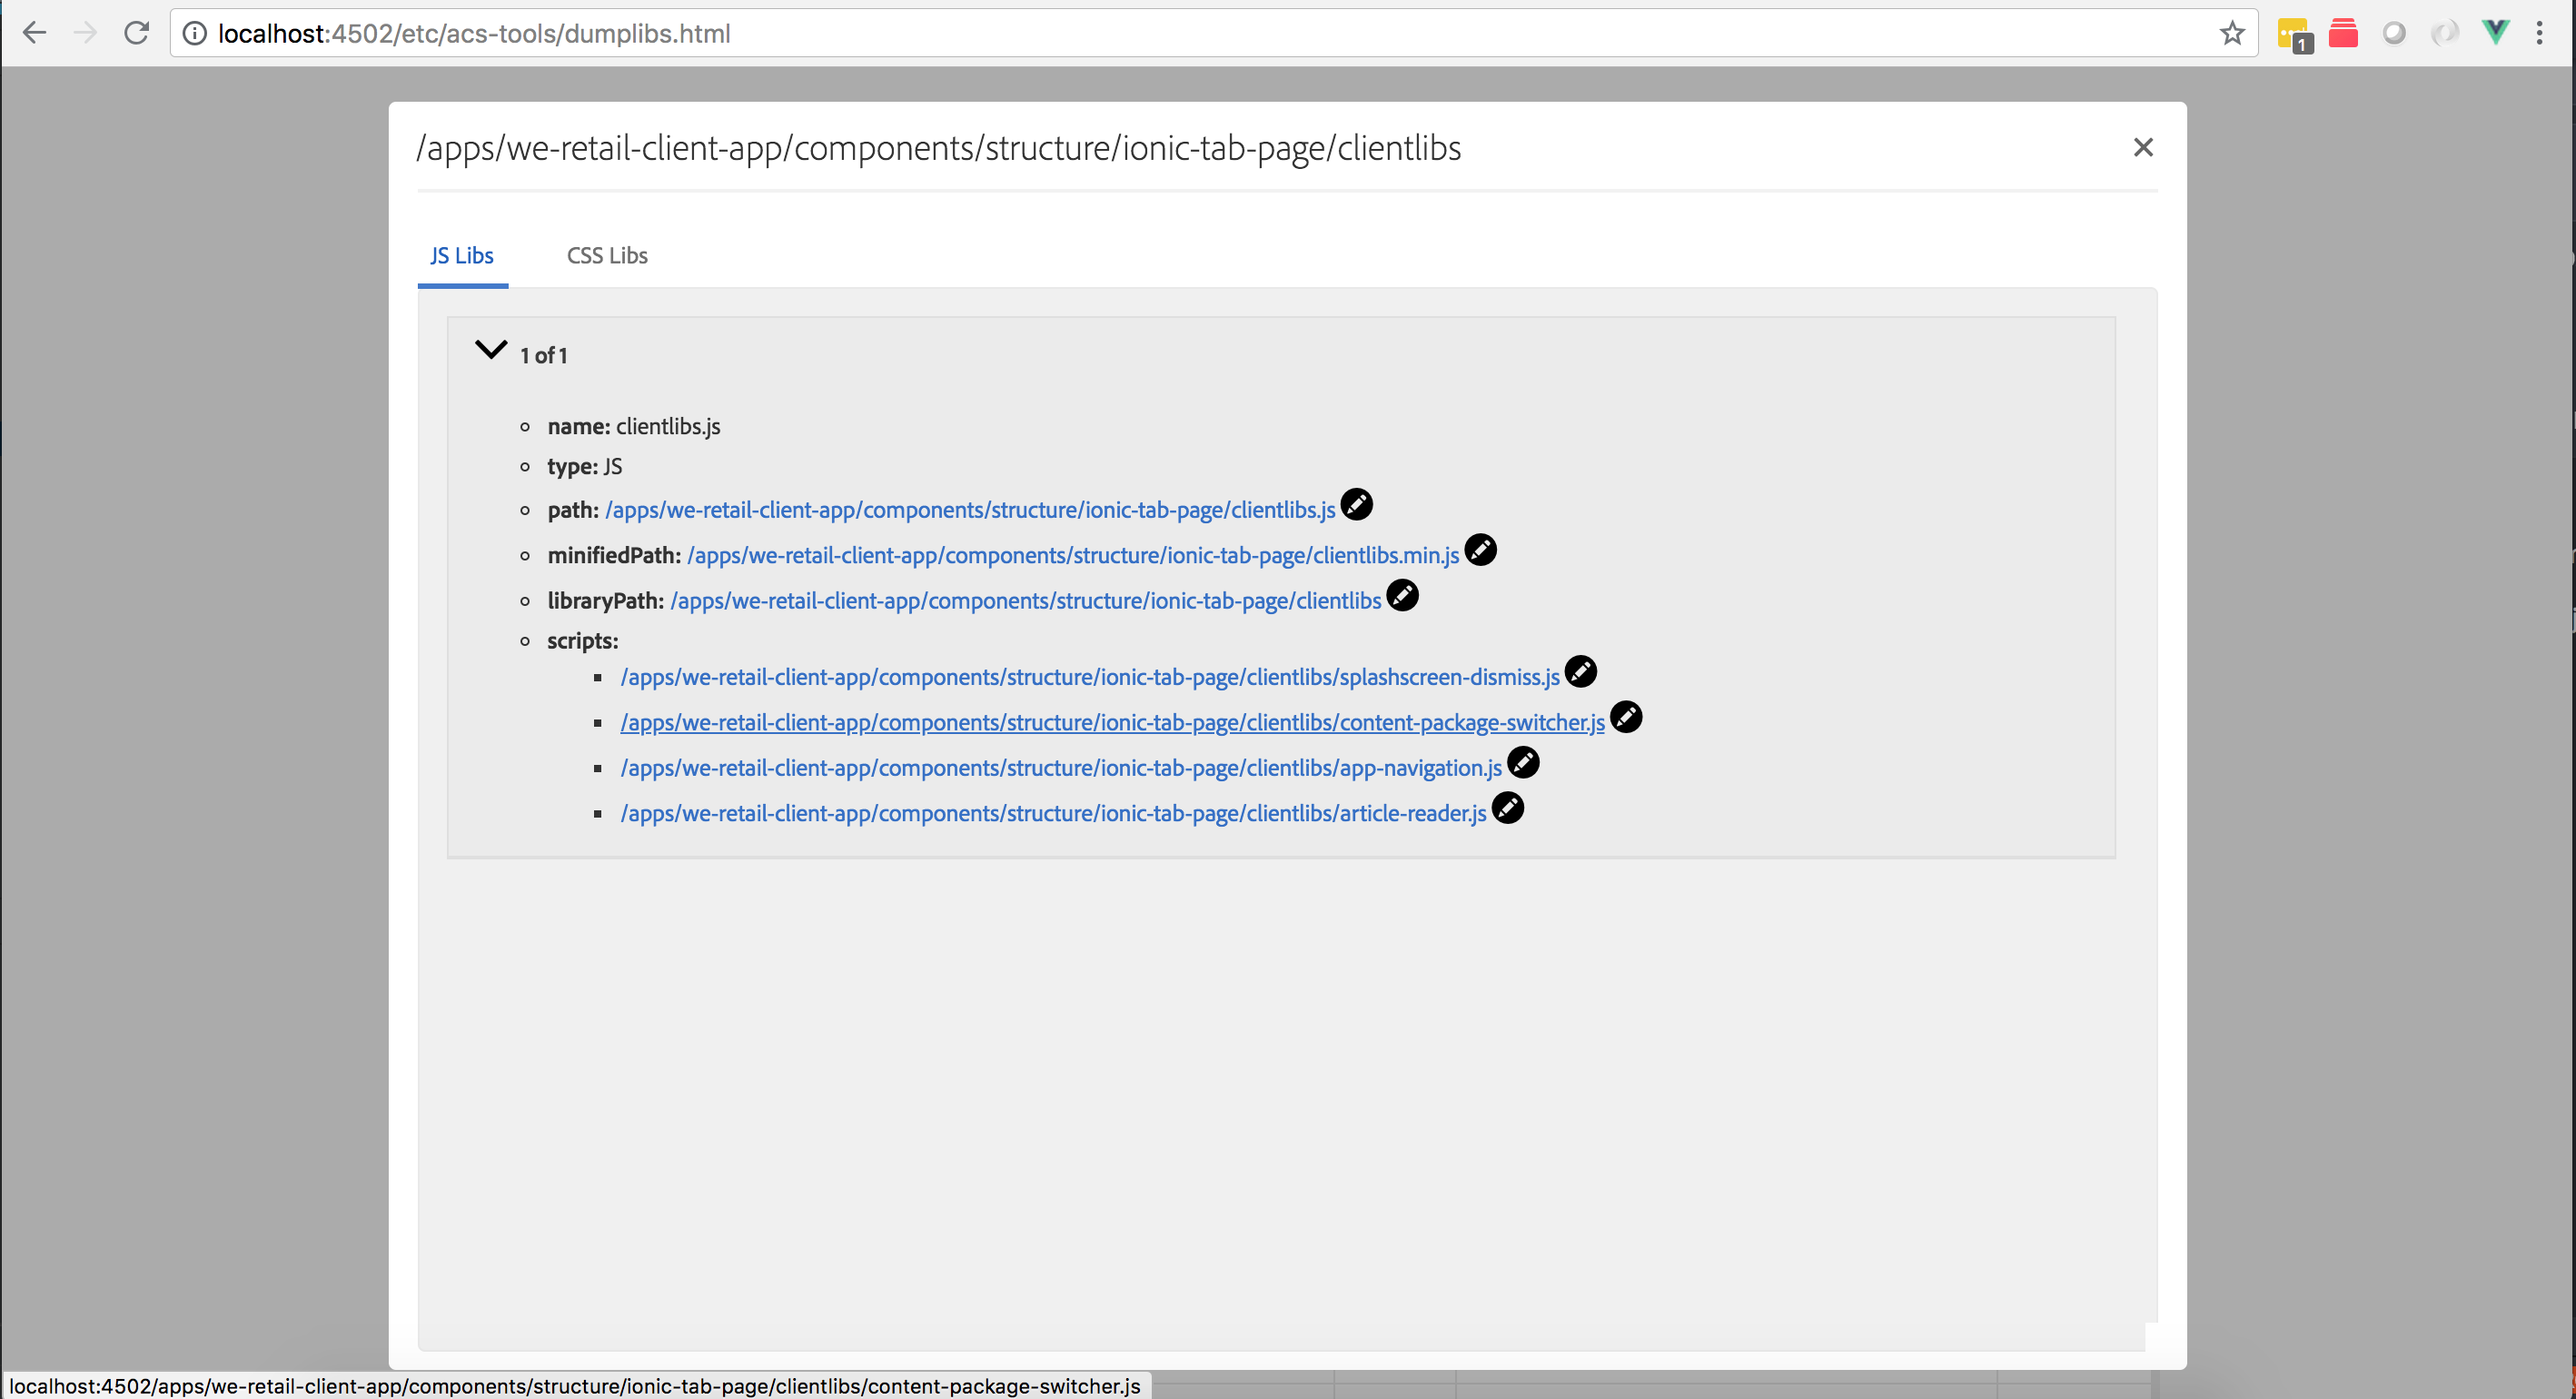2576x1399 pixels.
Task: Open the splashscreen-dismiss.js script link
Action: [1090, 677]
